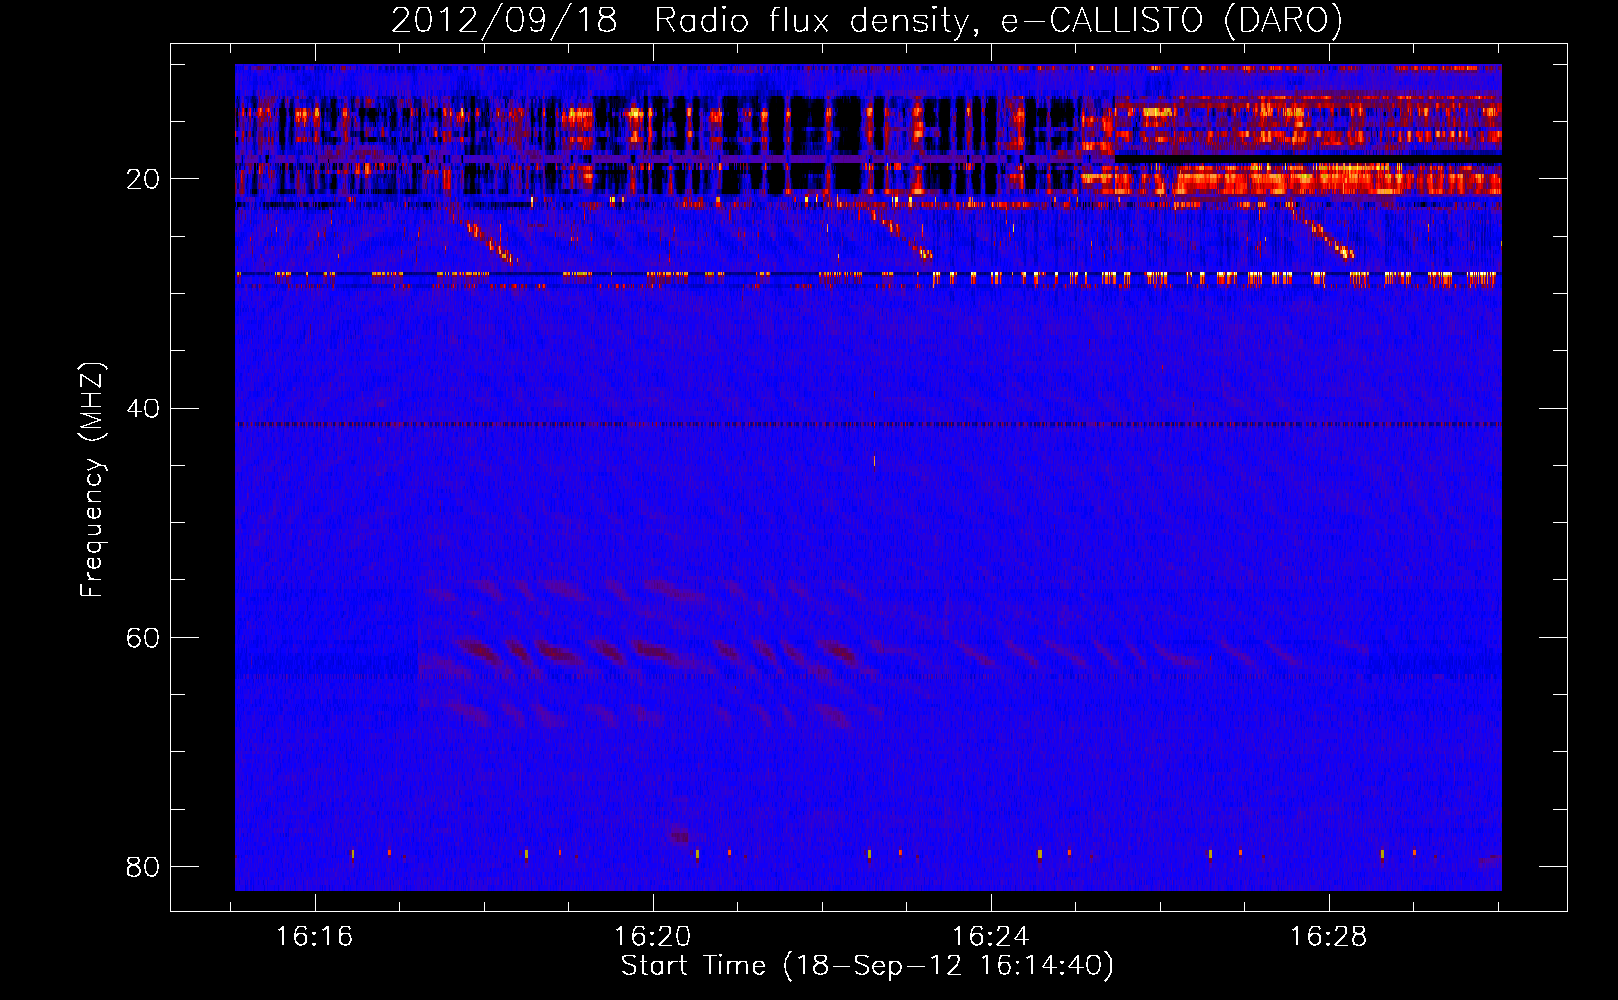Click the 'Start Time (18-Sep-12 16:14:40)' x-axis label
The image size is (1618, 1000).
pyautogui.click(x=867, y=966)
